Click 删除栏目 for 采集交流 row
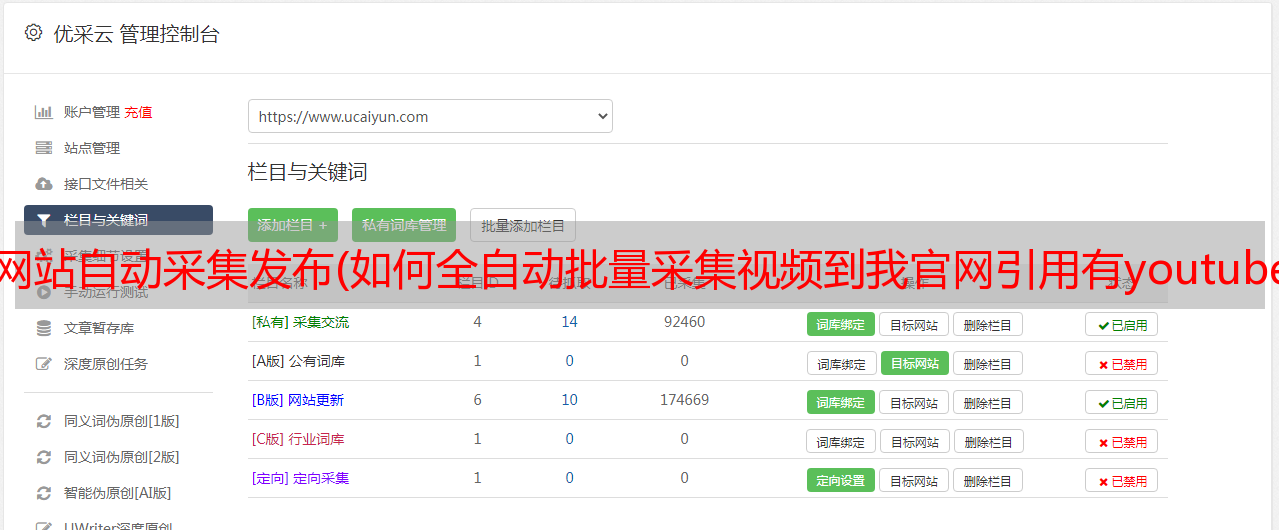Image resolution: width=1279 pixels, height=530 pixels. coord(988,324)
